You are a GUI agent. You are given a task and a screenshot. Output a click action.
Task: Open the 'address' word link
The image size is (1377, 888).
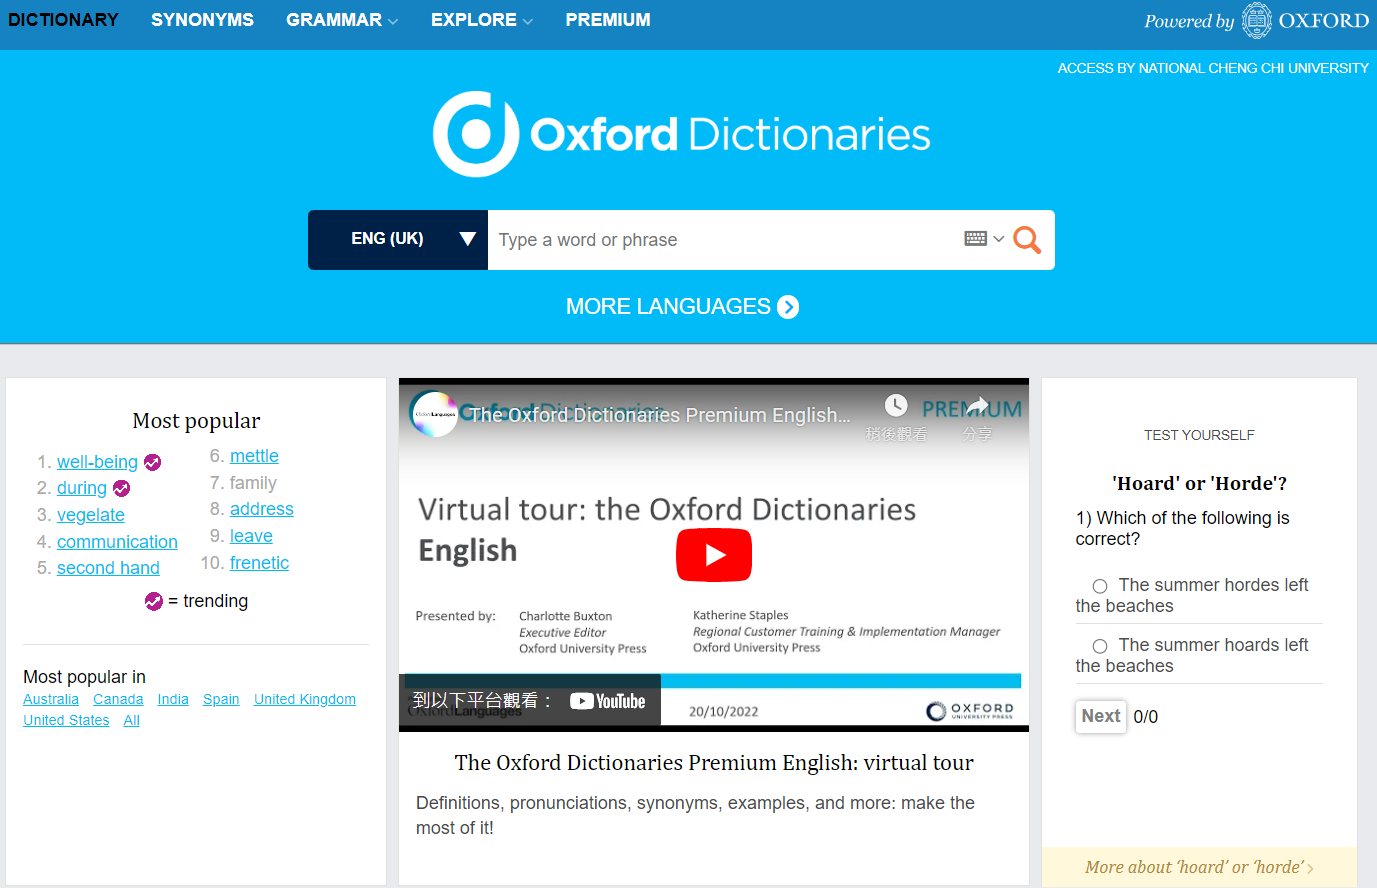tap(262, 509)
